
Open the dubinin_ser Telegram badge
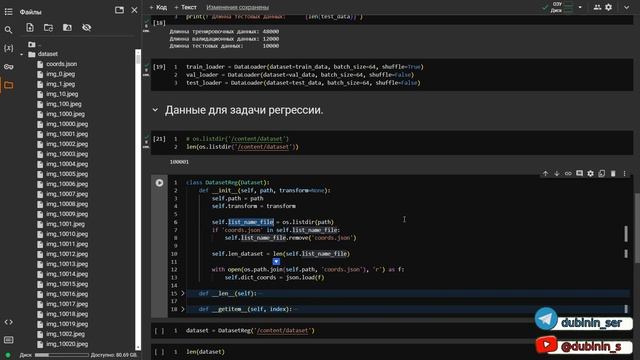click(584, 320)
